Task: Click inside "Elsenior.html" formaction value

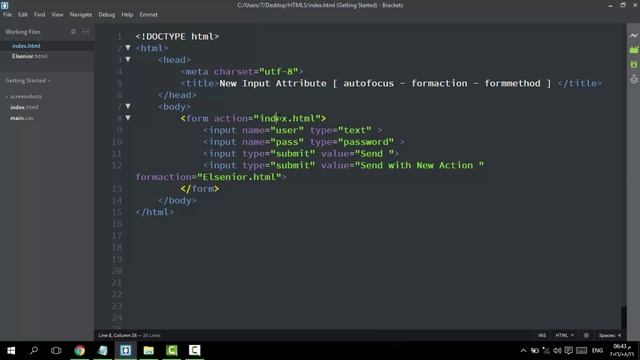Action: click(239, 177)
